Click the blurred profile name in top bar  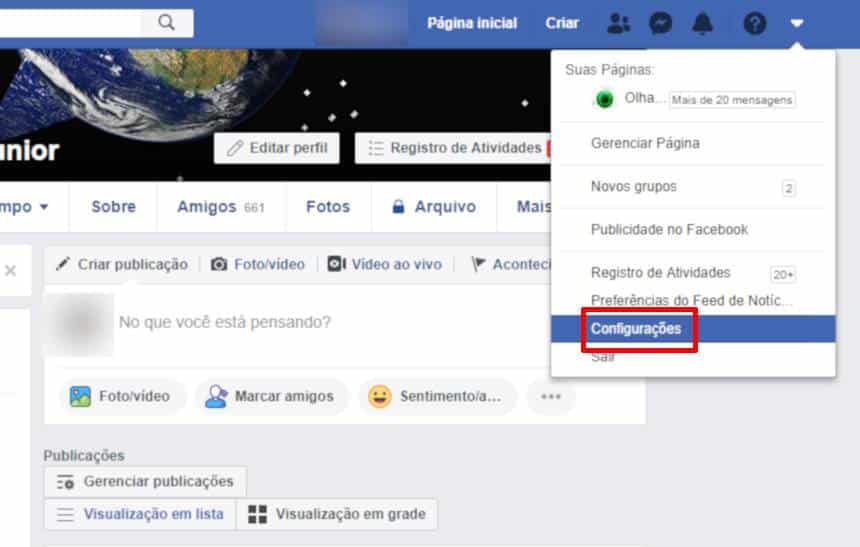click(x=361, y=23)
